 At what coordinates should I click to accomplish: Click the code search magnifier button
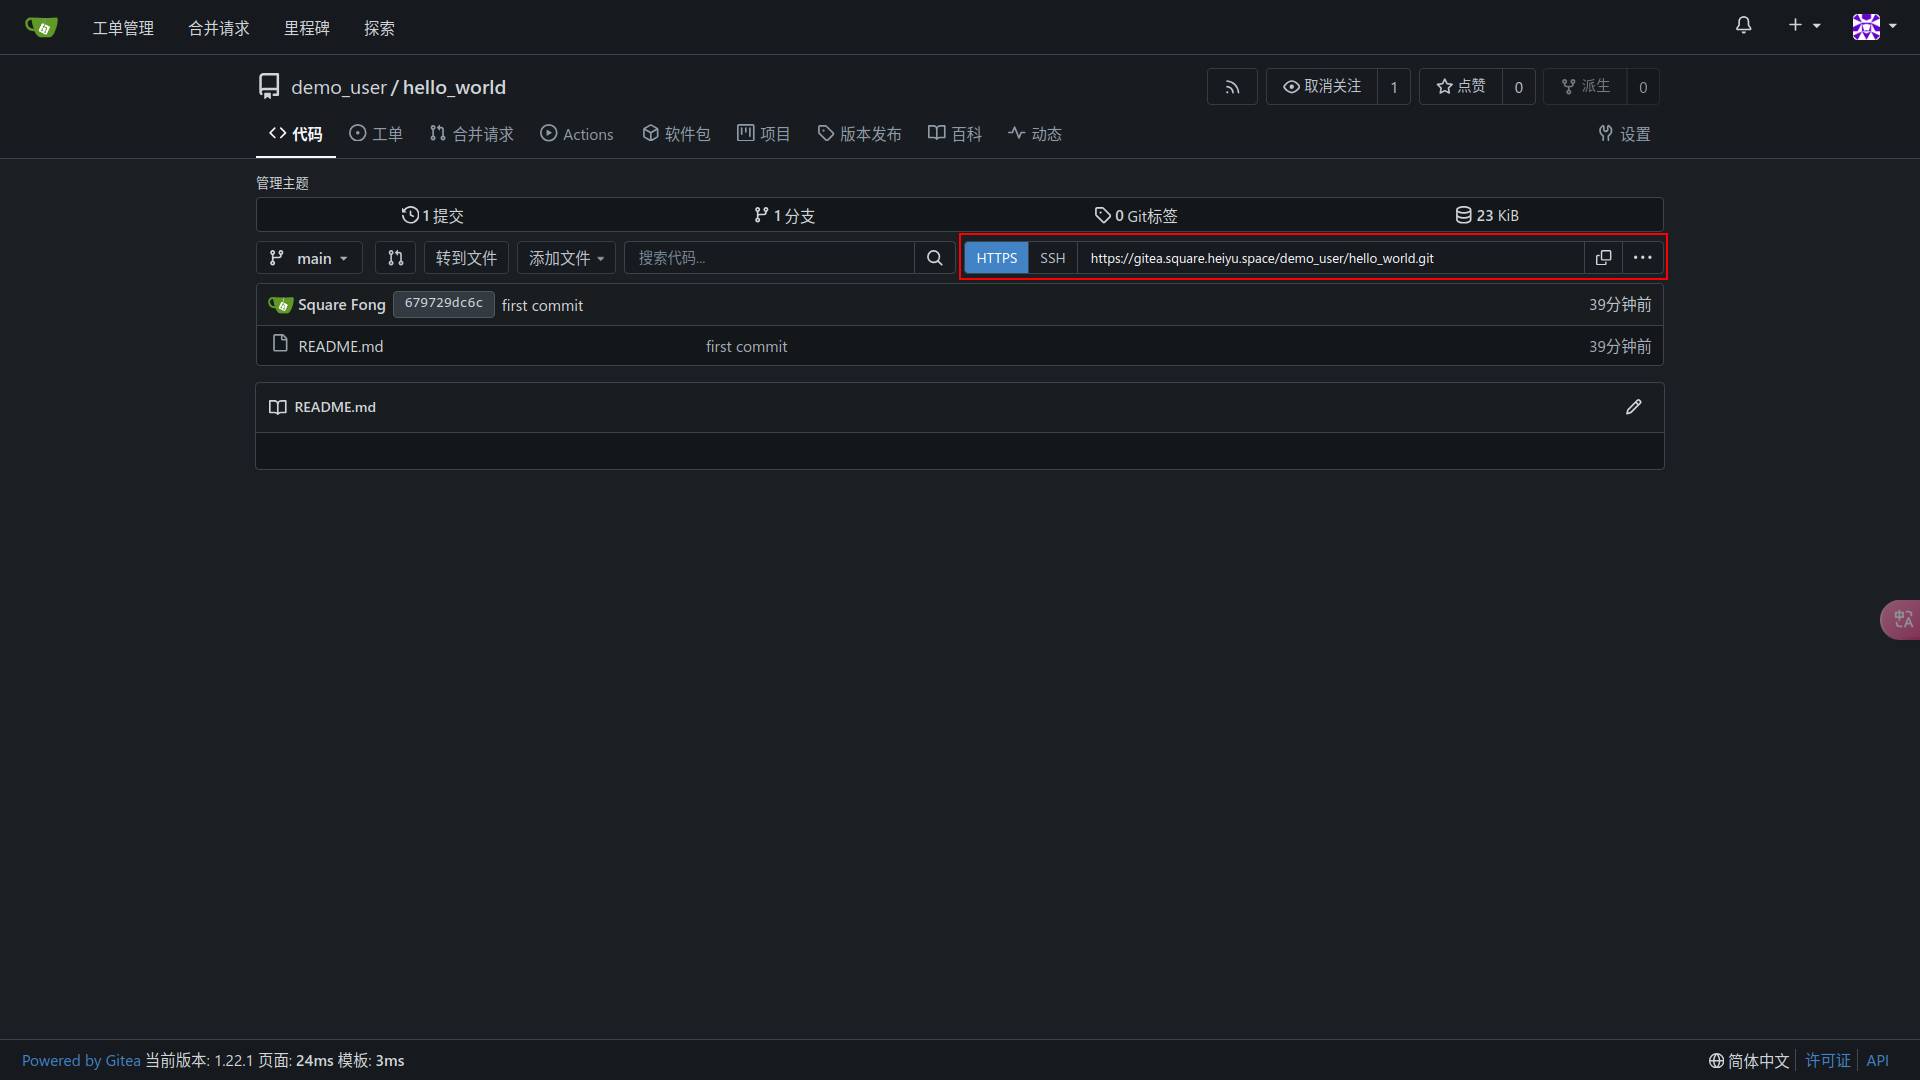point(934,258)
